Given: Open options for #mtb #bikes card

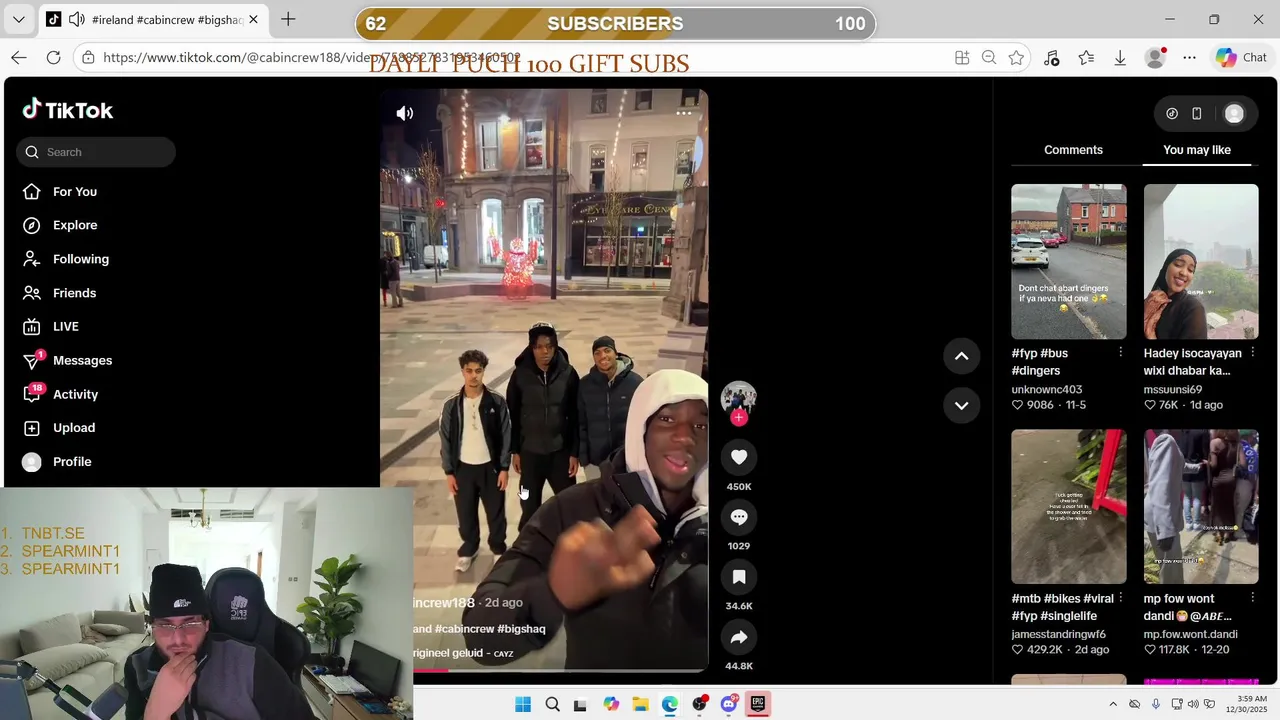Looking at the screenshot, I should (x=1120, y=598).
